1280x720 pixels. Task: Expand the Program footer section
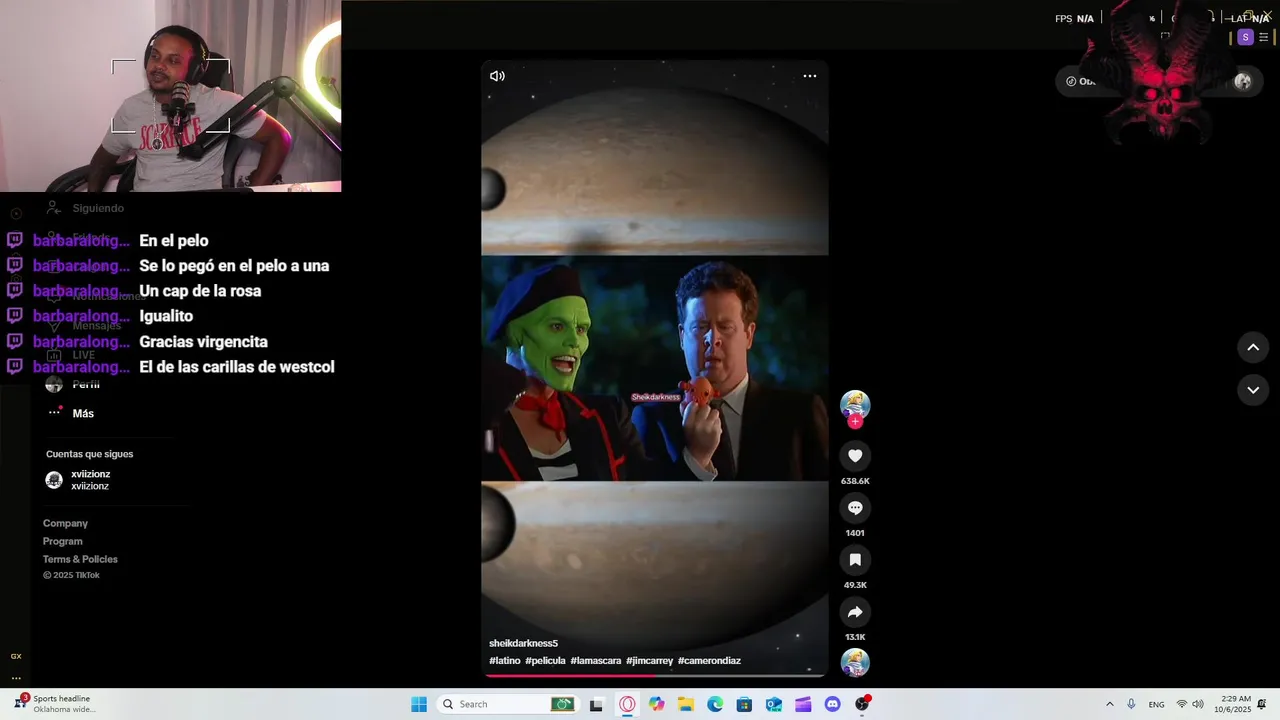tap(63, 541)
